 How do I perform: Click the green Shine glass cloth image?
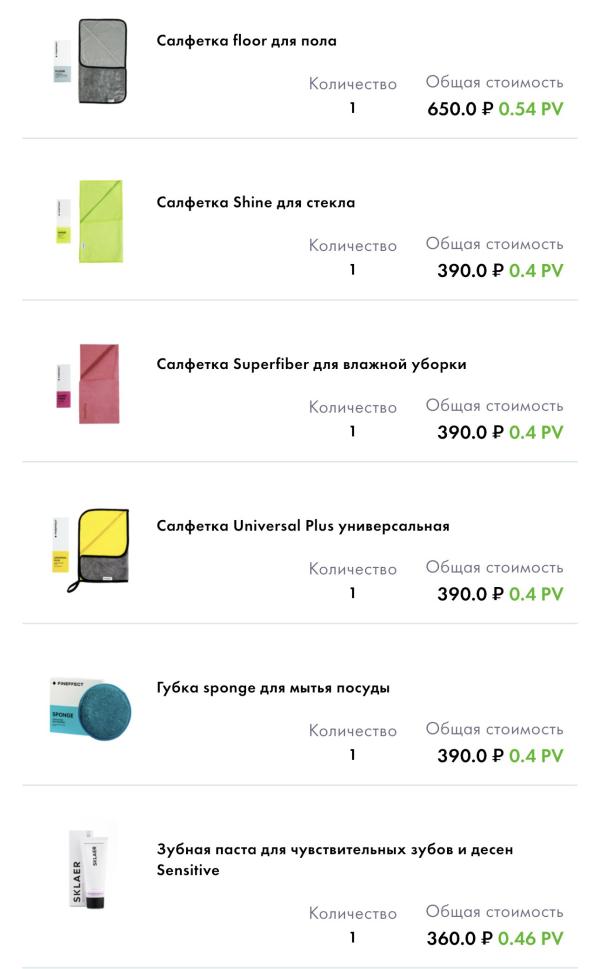91,222
